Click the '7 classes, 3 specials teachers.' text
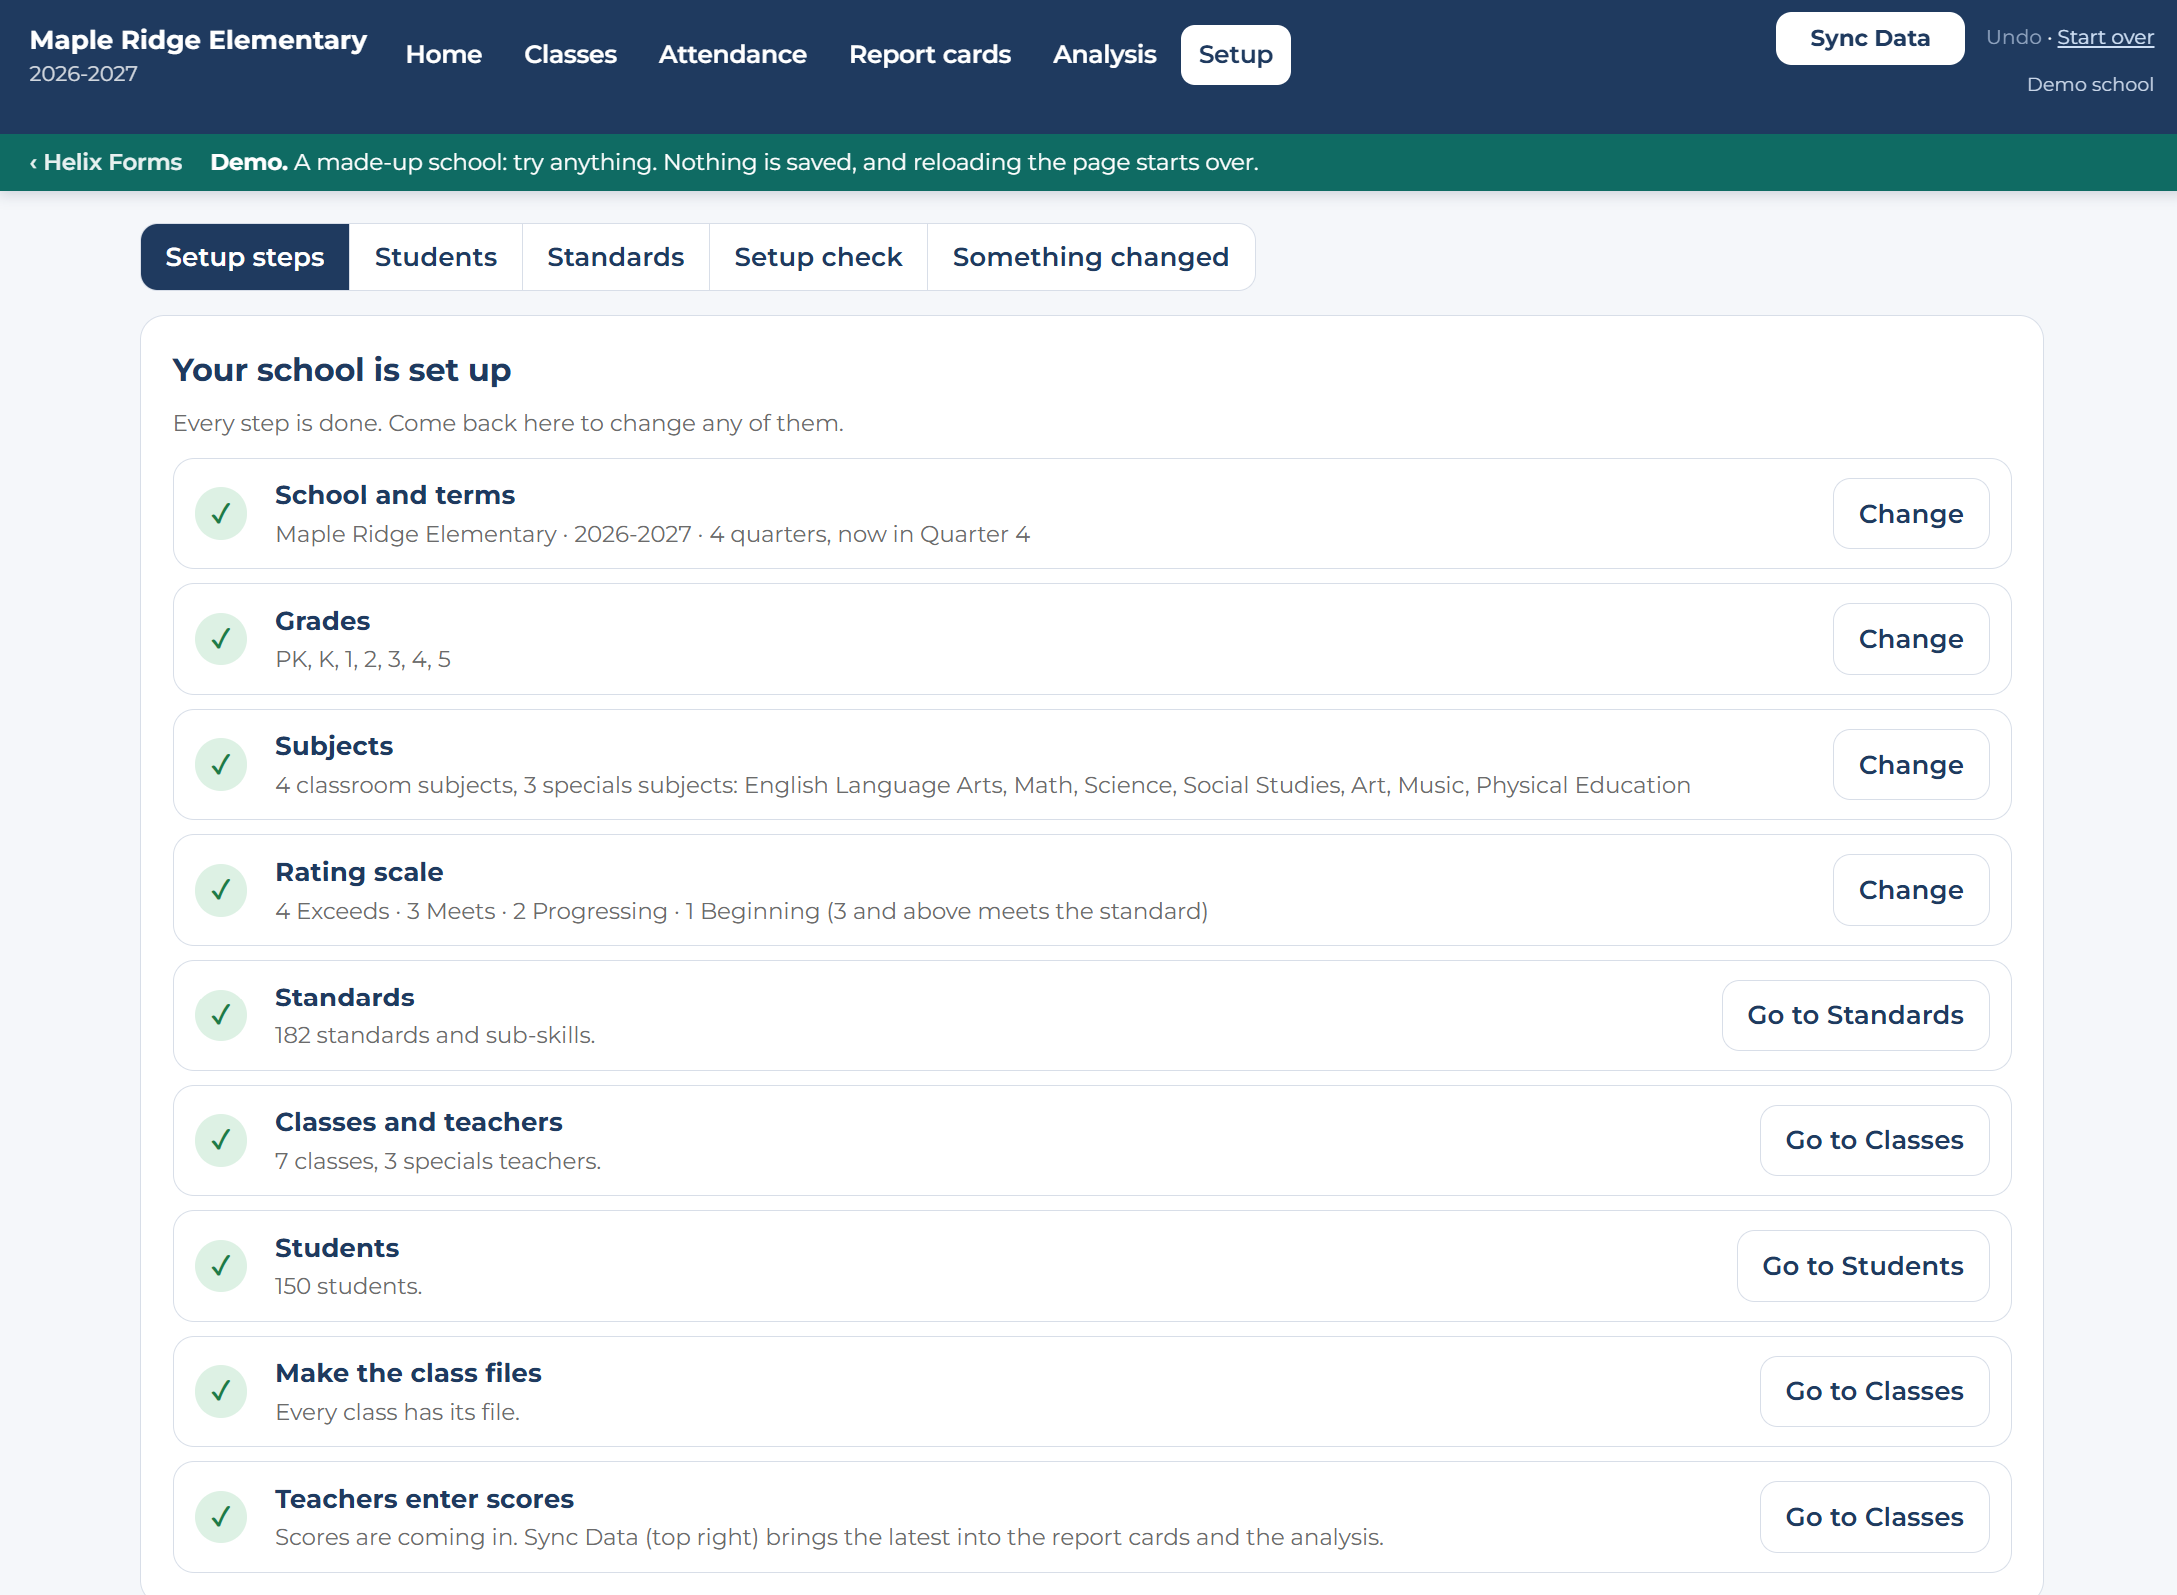 coord(438,1161)
